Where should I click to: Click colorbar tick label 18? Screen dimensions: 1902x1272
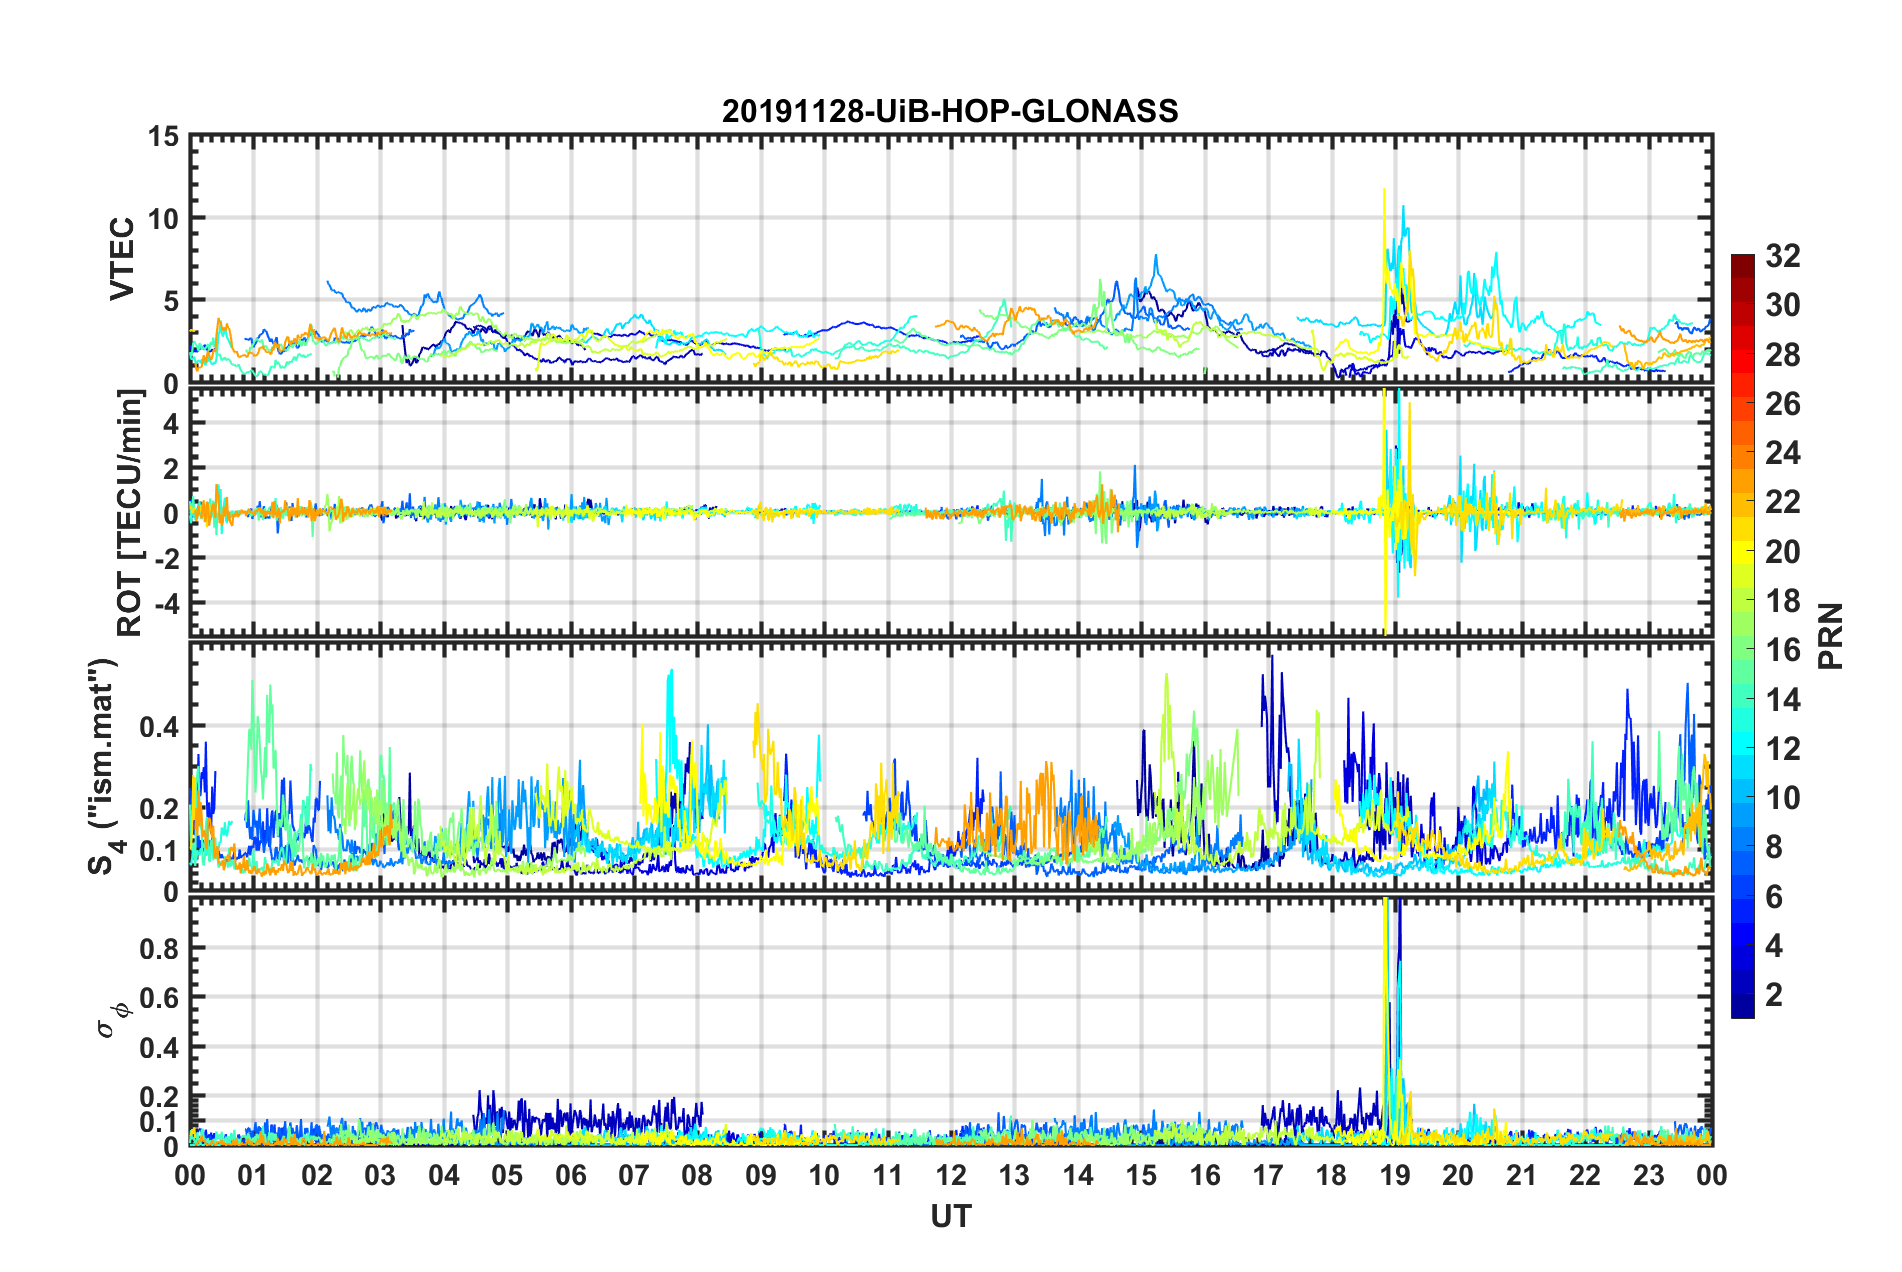(x=1783, y=601)
